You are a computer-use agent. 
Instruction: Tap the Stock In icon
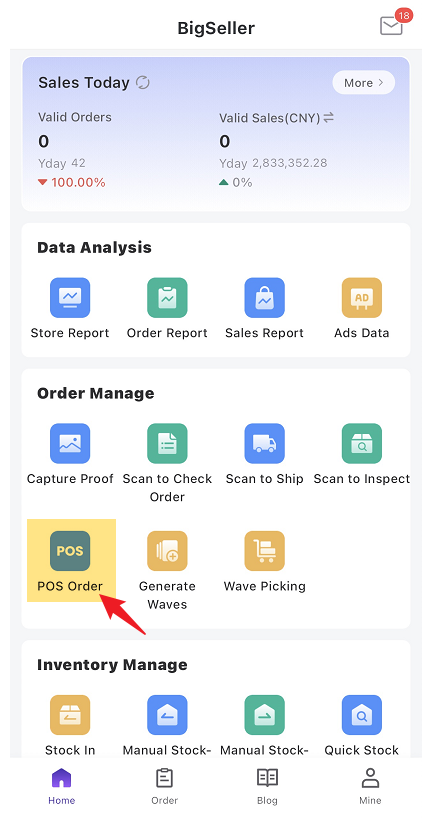point(70,715)
